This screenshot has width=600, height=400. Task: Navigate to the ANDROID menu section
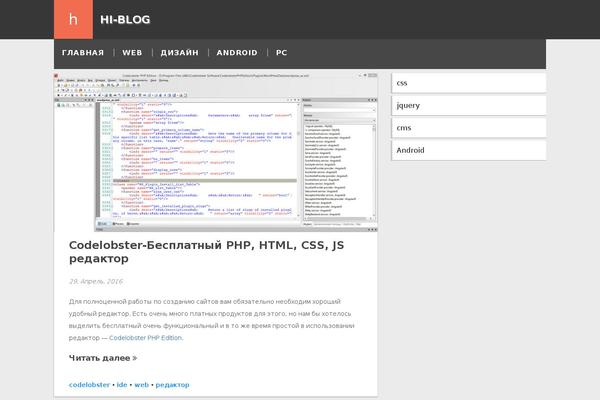tap(237, 53)
